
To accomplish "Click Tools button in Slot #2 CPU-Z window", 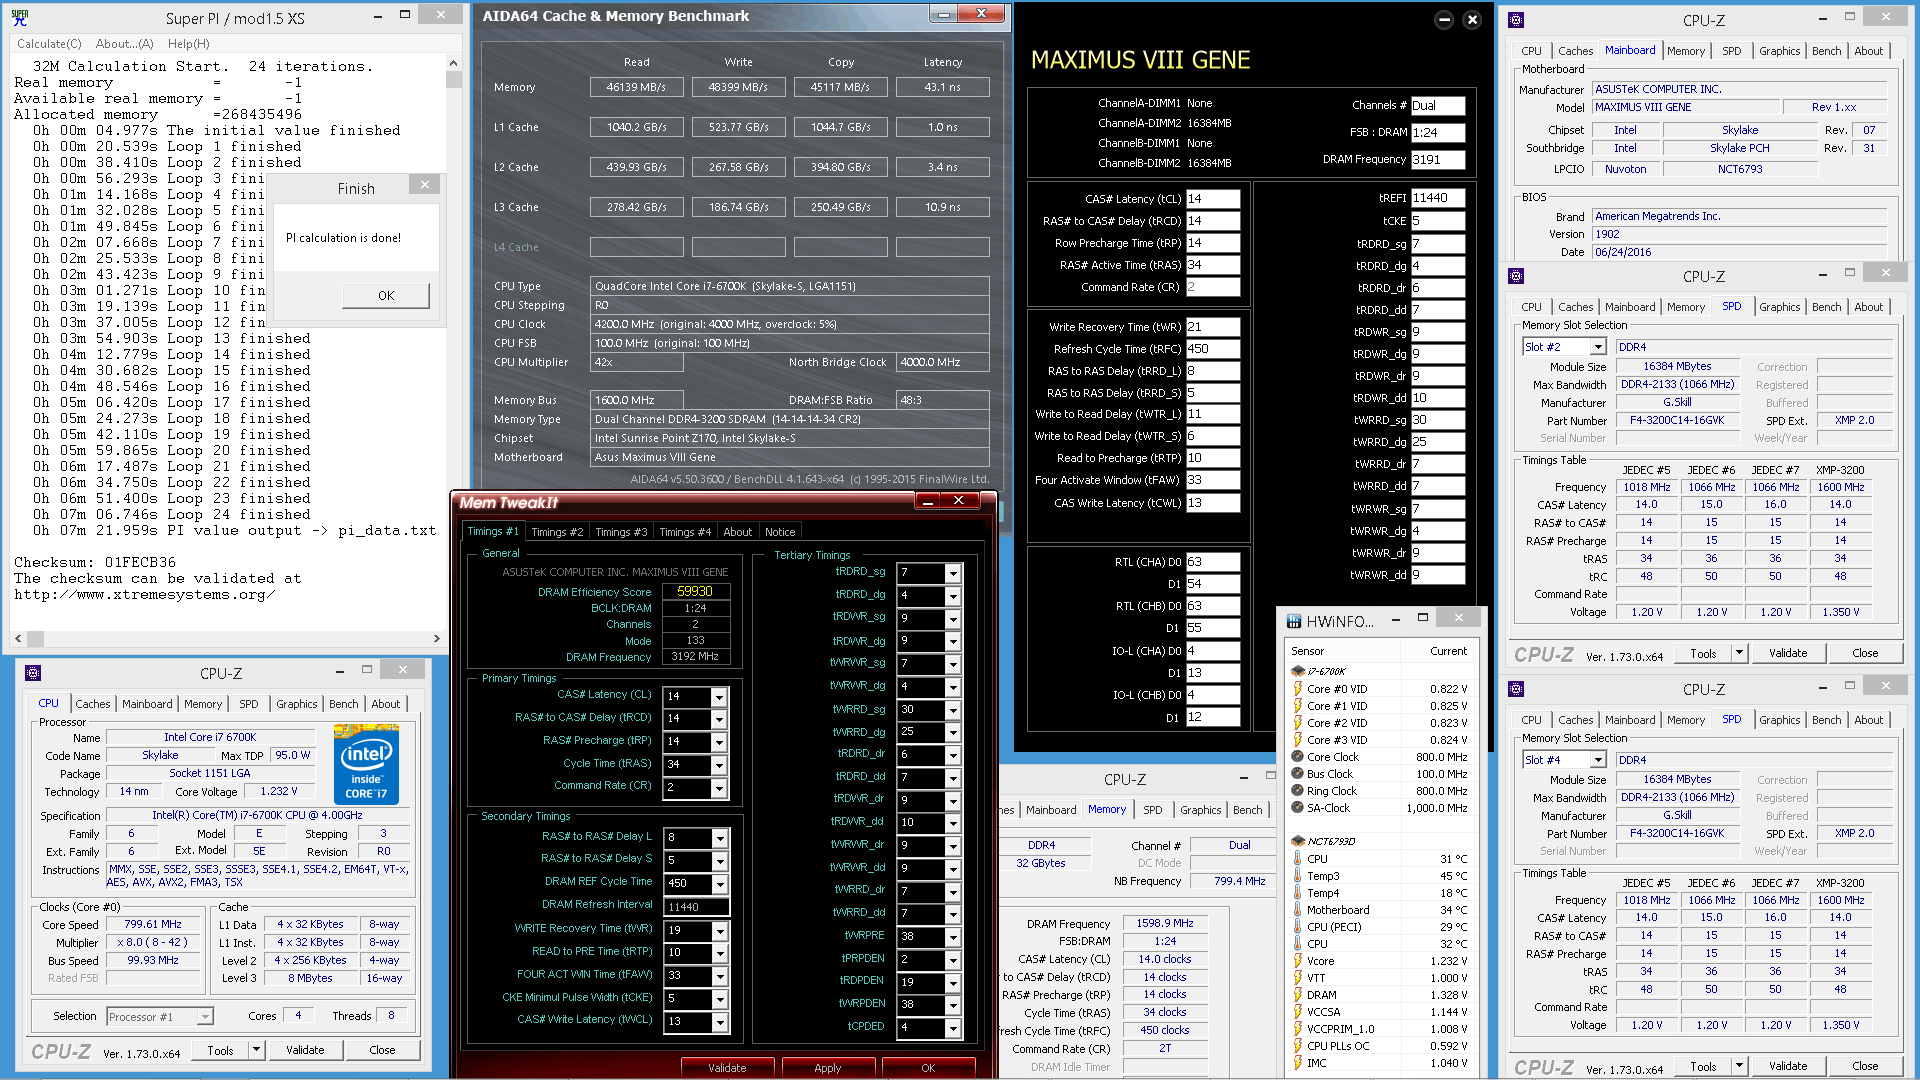I will click(1703, 653).
